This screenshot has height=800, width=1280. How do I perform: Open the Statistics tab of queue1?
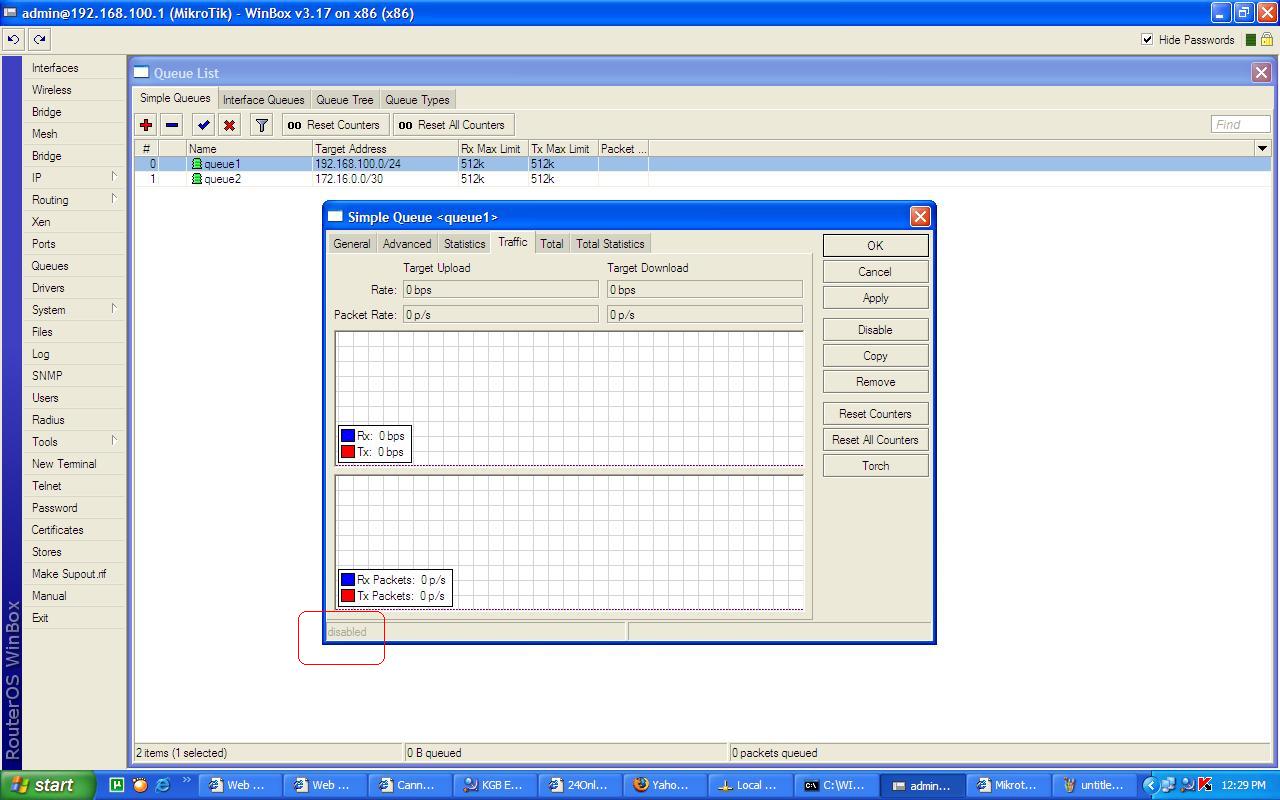pyautogui.click(x=464, y=244)
